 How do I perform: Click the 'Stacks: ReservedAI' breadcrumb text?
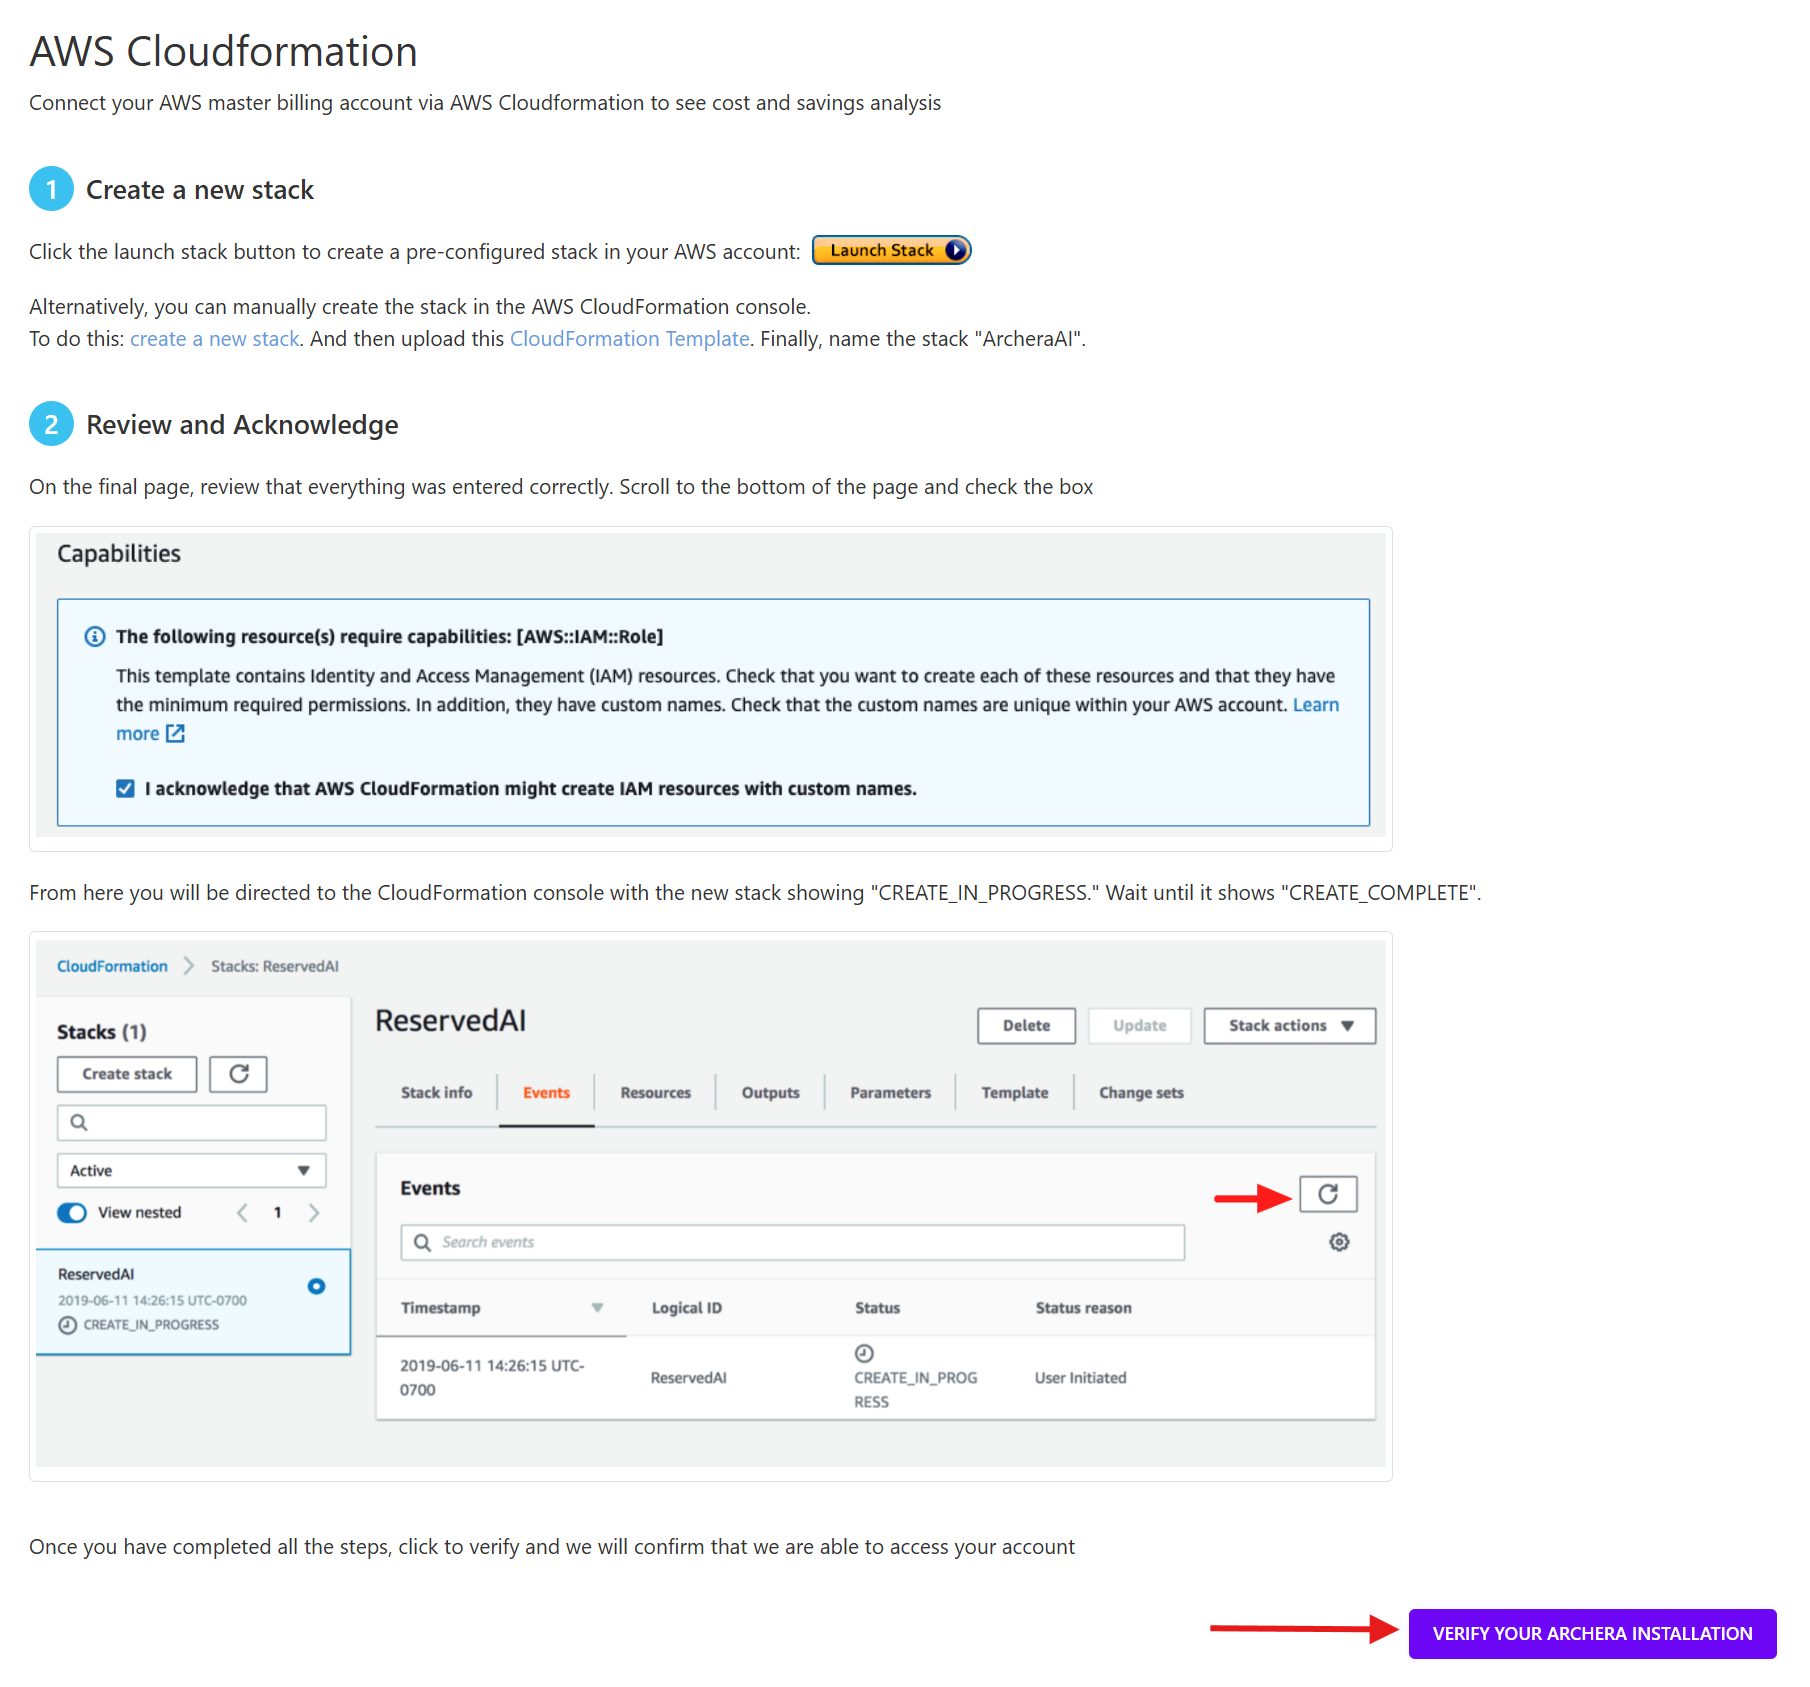[275, 966]
